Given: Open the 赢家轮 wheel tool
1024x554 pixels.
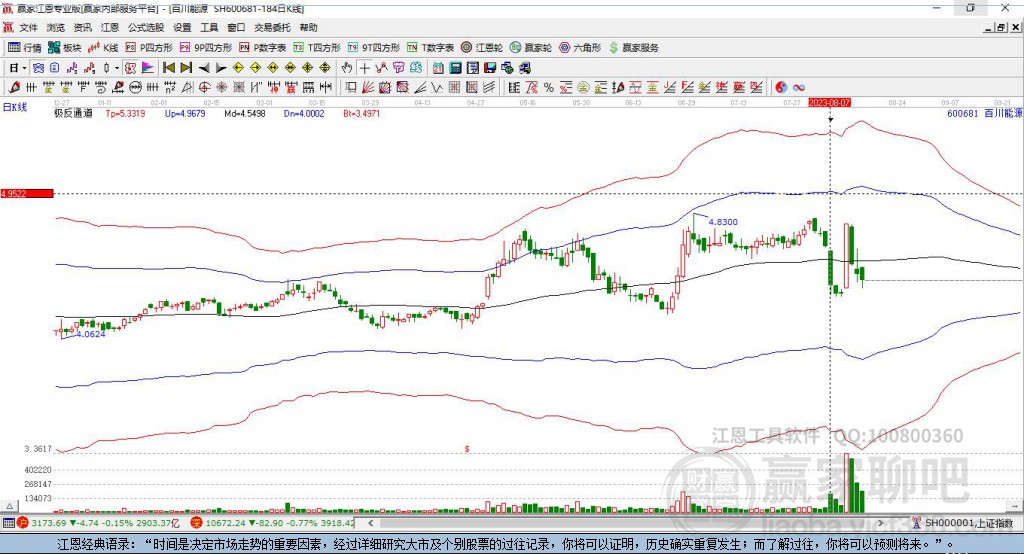Looking at the screenshot, I should [531, 48].
